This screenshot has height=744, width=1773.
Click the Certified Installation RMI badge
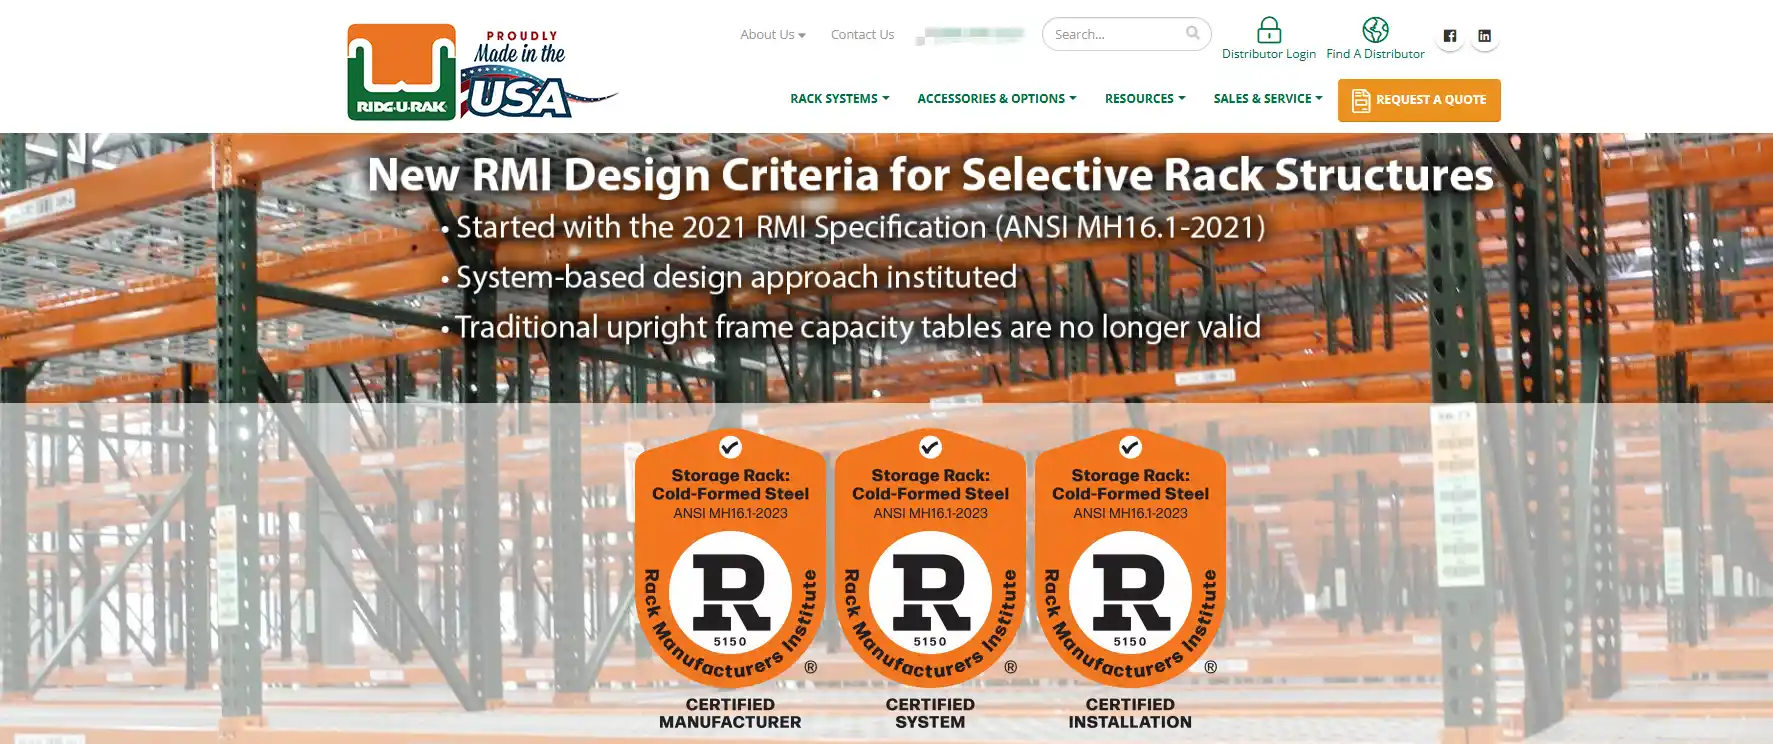click(x=1130, y=559)
